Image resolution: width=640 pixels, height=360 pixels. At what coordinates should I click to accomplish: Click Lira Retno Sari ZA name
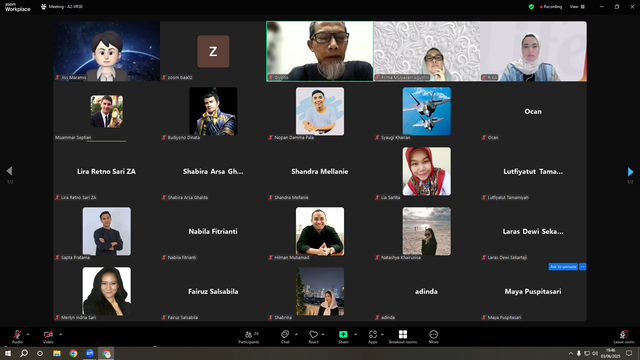[x=106, y=171]
